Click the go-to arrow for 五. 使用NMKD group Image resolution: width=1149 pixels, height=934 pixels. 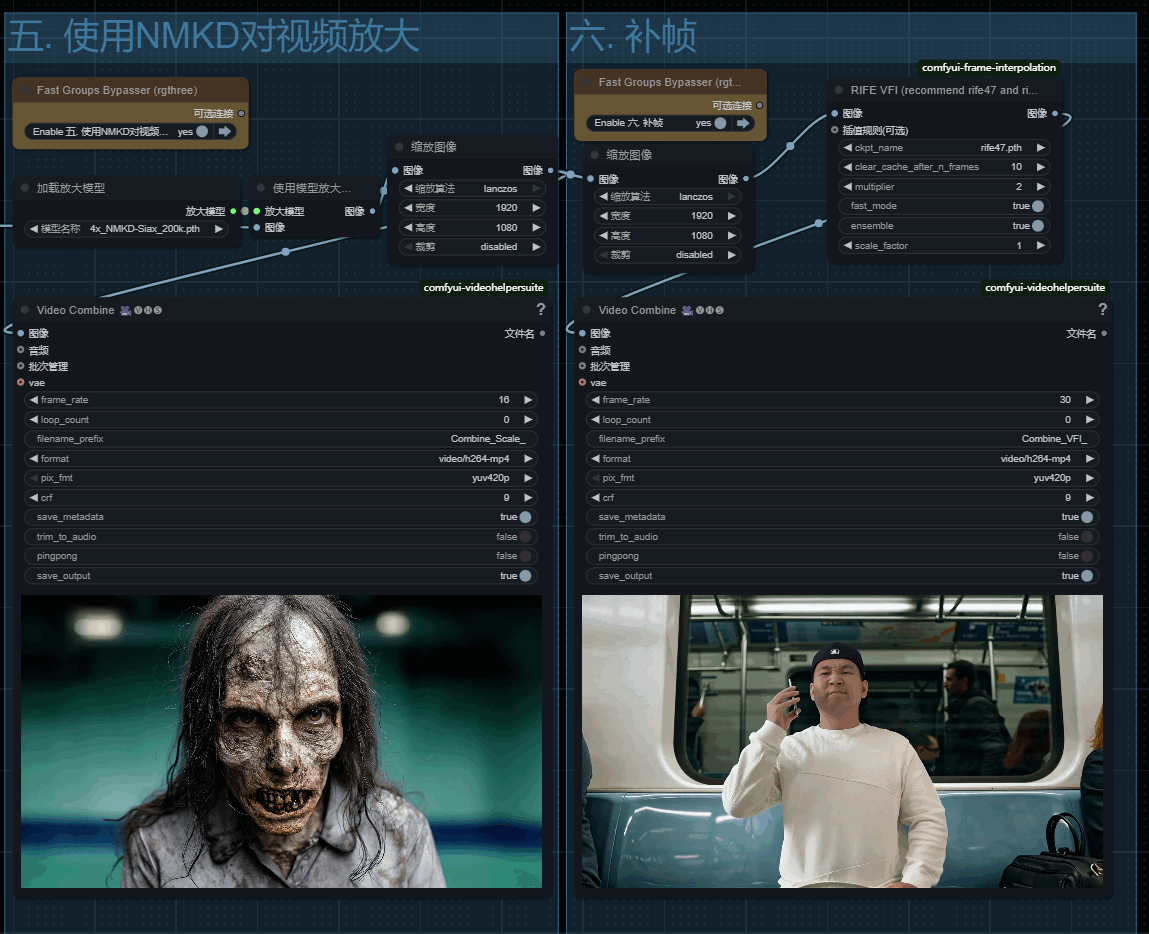pos(225,131)
